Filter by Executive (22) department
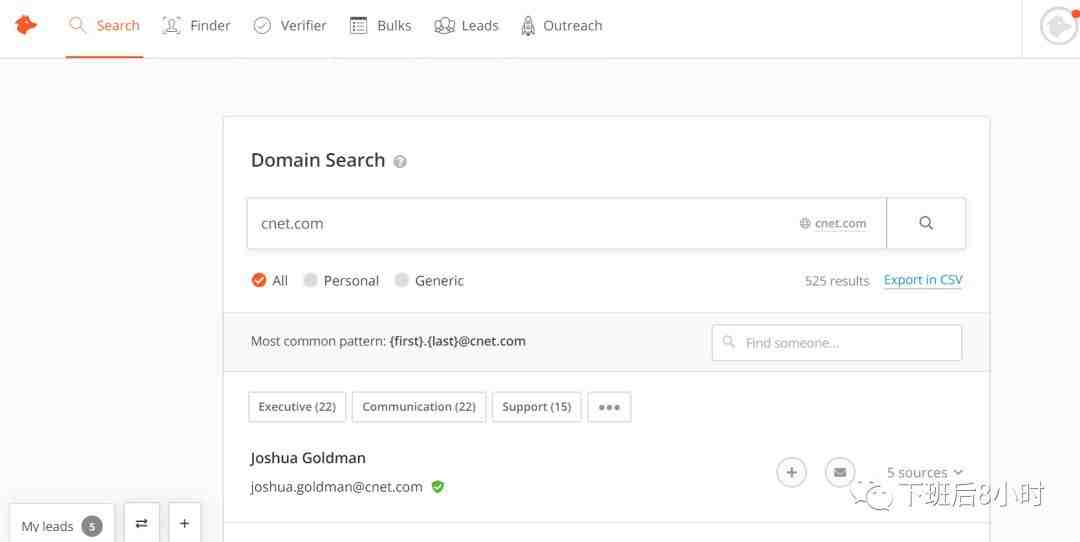1080x542 pixels. pos(297,407)
